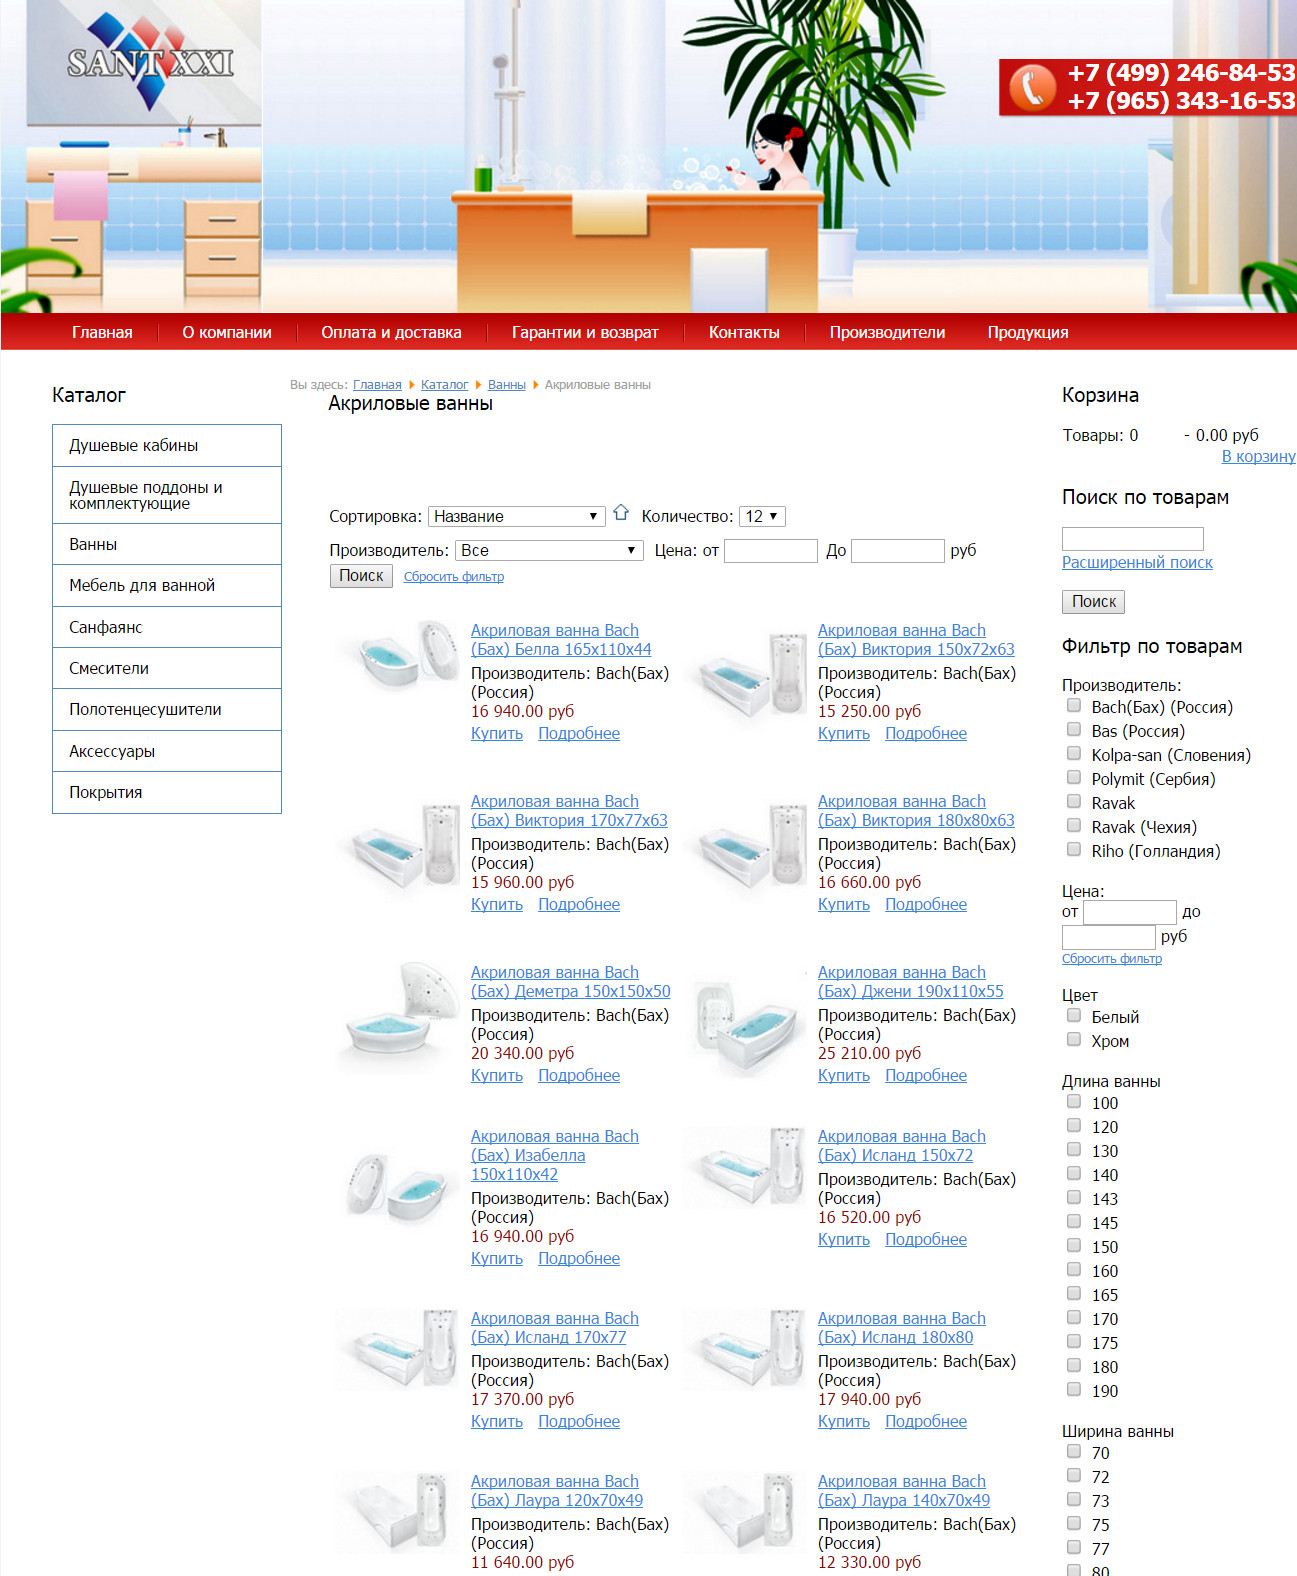Open Белла 165x110x44 bathtub thumbnail

(398, 656)
